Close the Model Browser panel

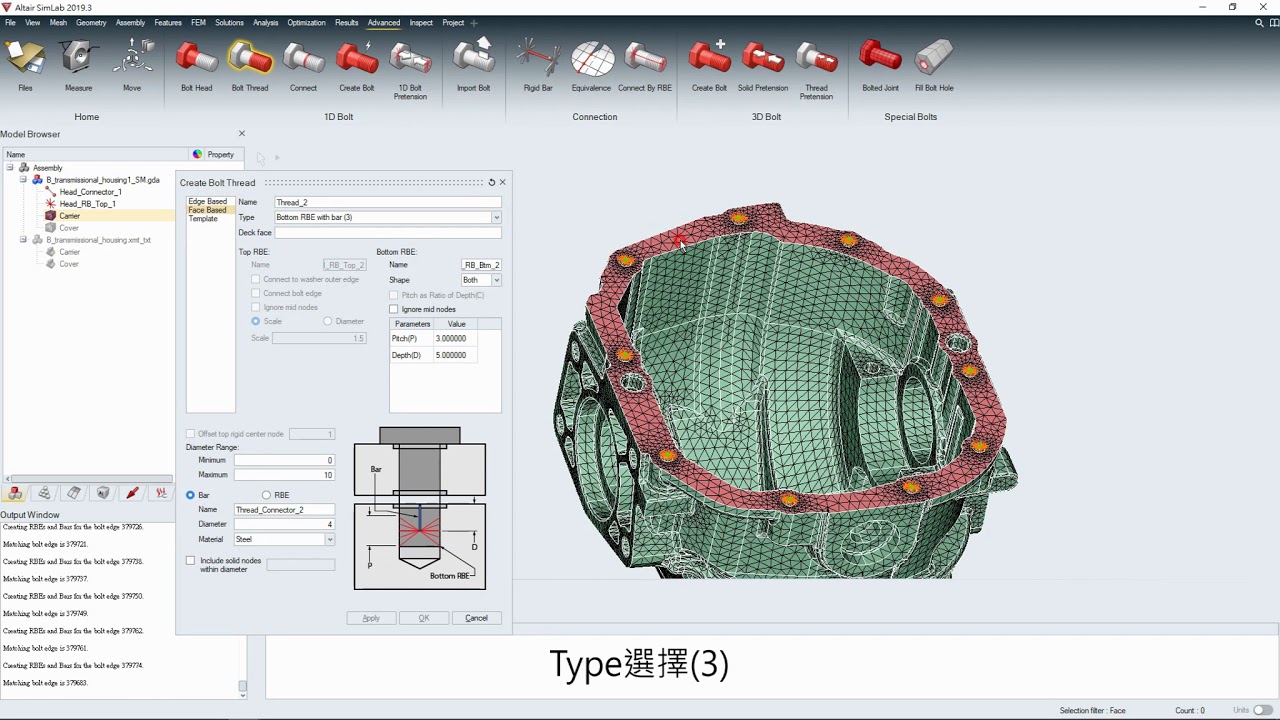coord(241,133)
